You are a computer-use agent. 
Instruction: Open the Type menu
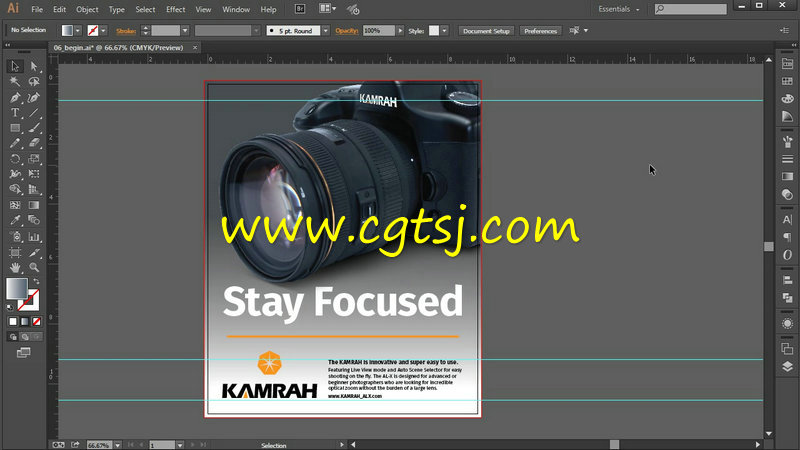tap(116, 9)
